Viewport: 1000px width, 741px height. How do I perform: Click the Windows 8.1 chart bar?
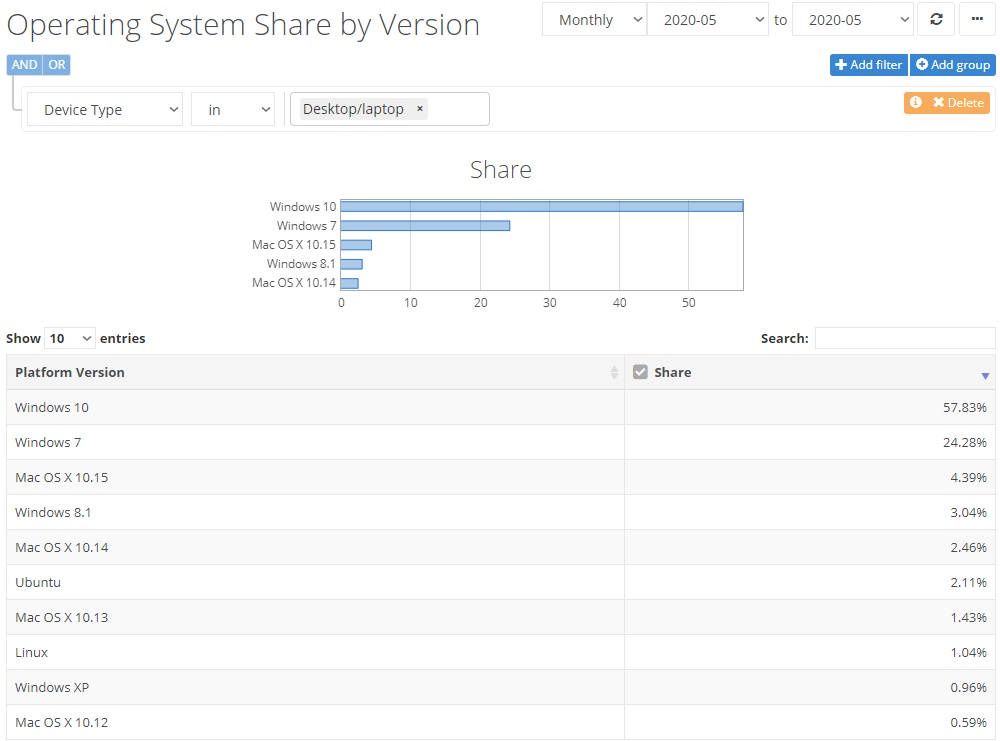coord(352,264)
